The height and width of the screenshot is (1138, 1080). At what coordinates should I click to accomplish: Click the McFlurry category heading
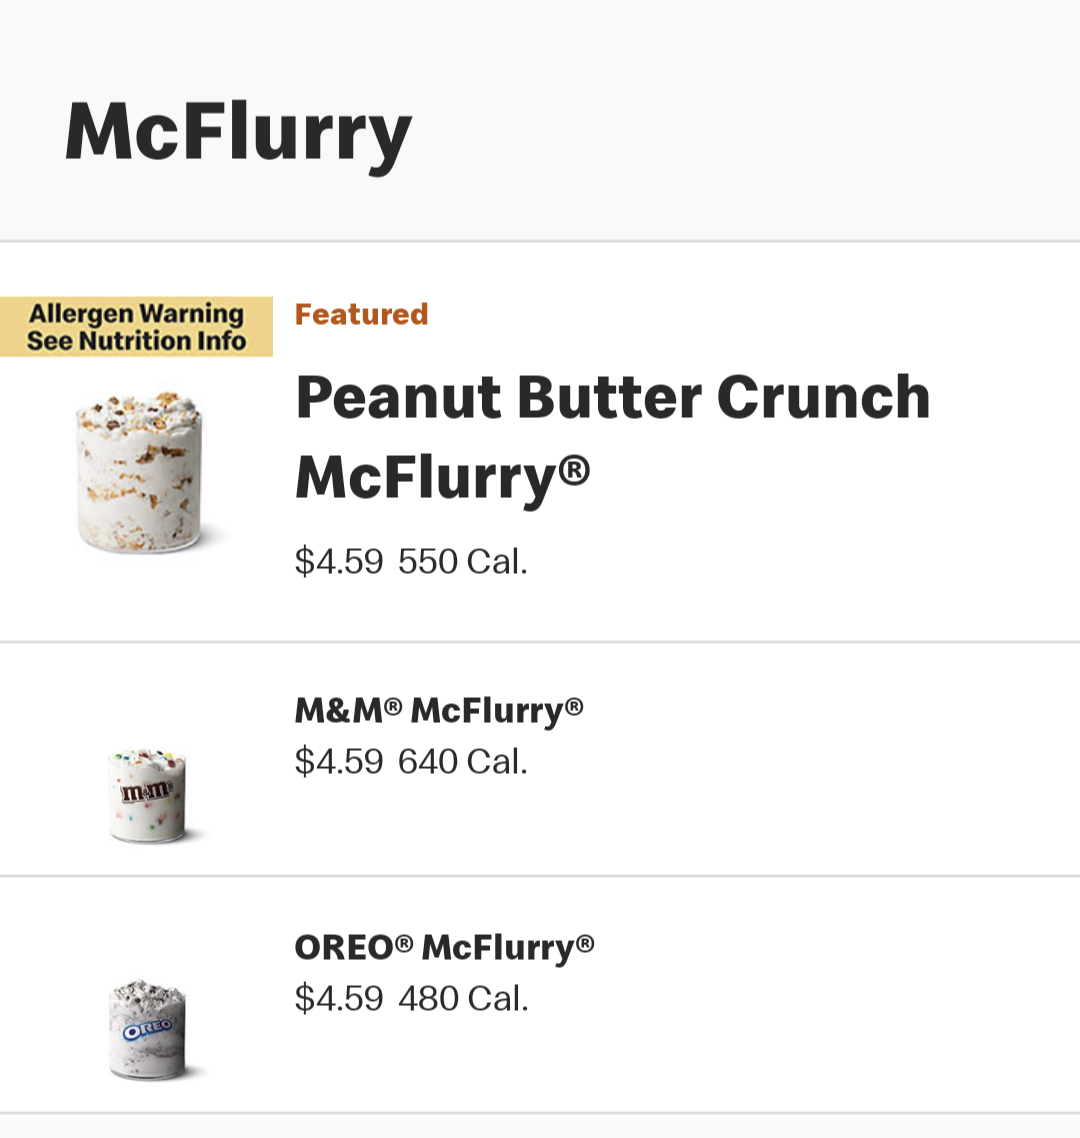pyautogui.click(x=238, y=134)
